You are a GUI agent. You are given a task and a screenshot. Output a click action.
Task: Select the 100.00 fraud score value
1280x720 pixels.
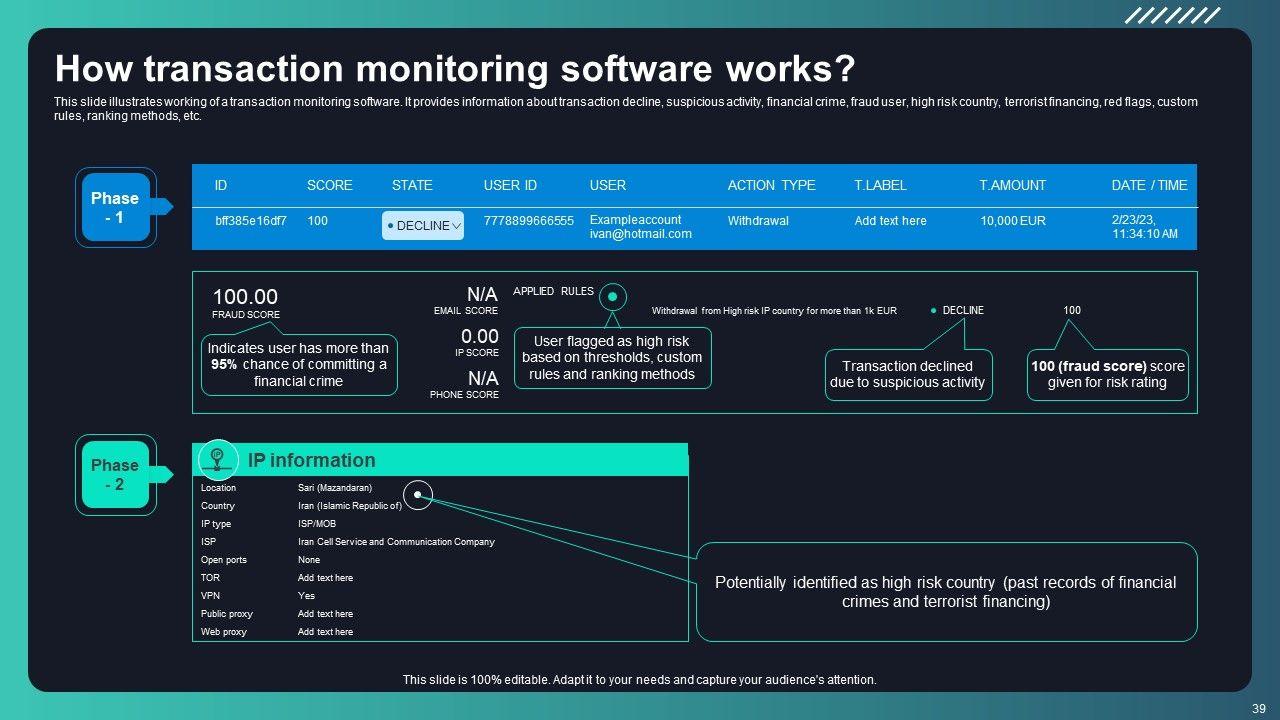point(245,297)
